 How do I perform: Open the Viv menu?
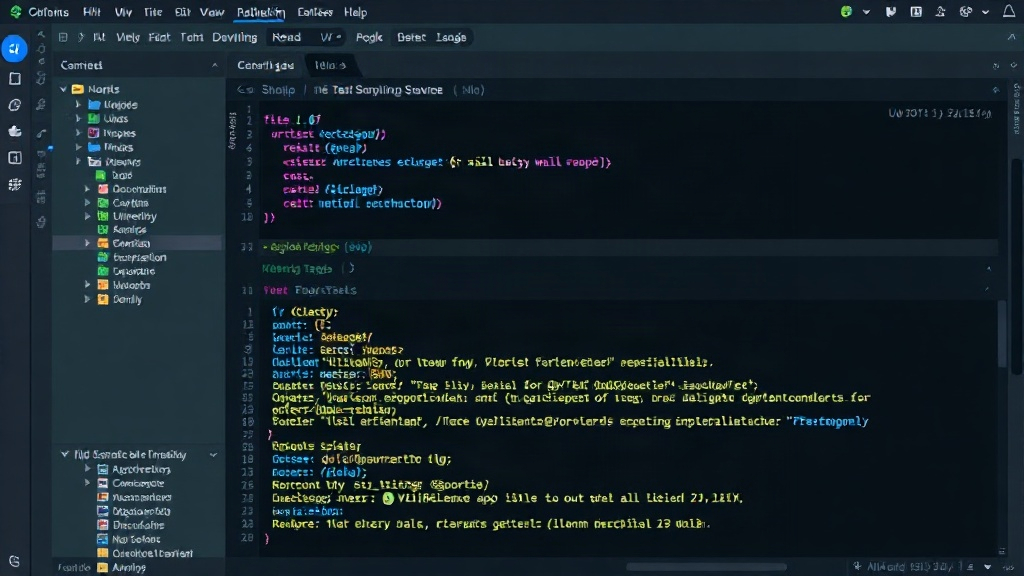coord(123,12)
